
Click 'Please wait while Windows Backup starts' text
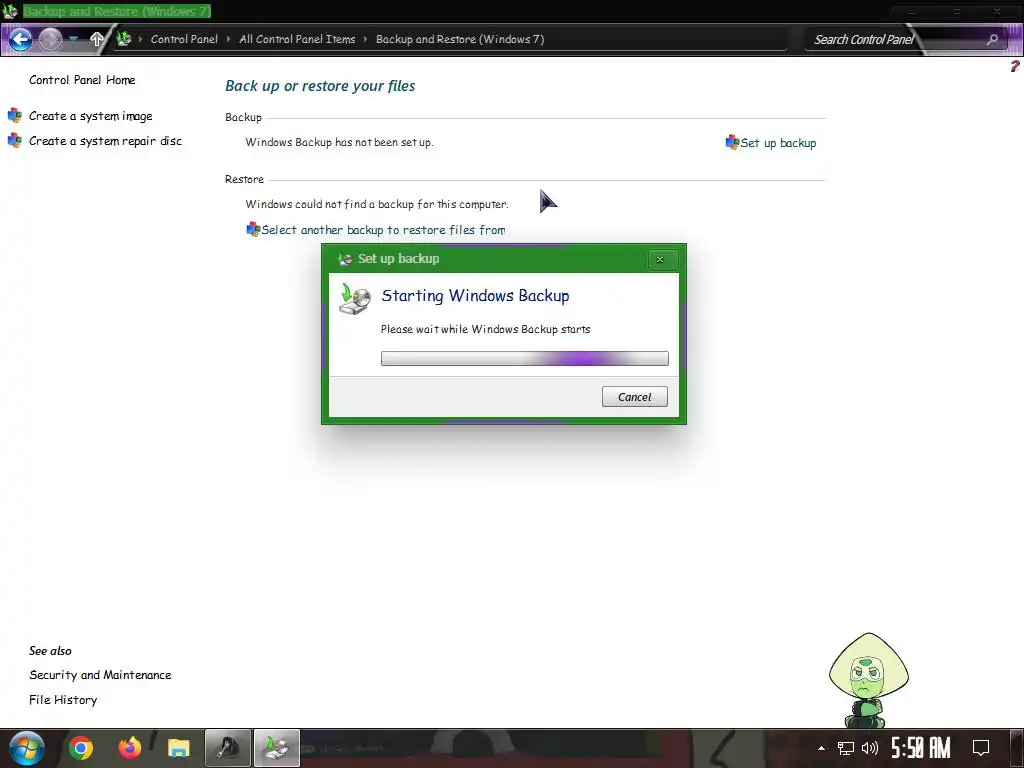(x=485, y=329)
